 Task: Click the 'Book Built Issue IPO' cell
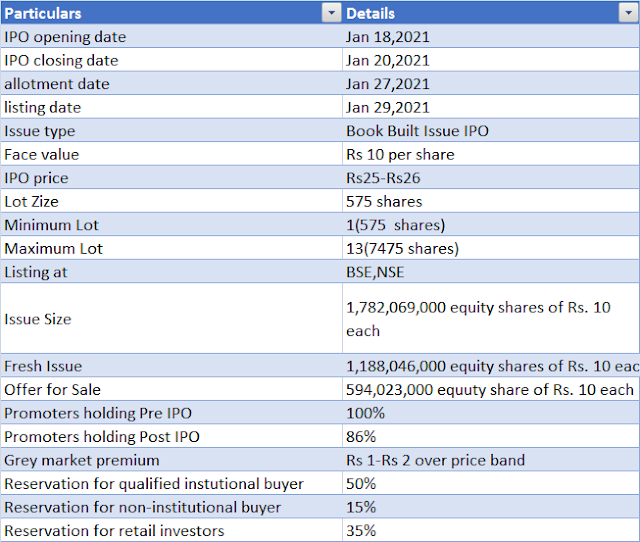[491, 131]
